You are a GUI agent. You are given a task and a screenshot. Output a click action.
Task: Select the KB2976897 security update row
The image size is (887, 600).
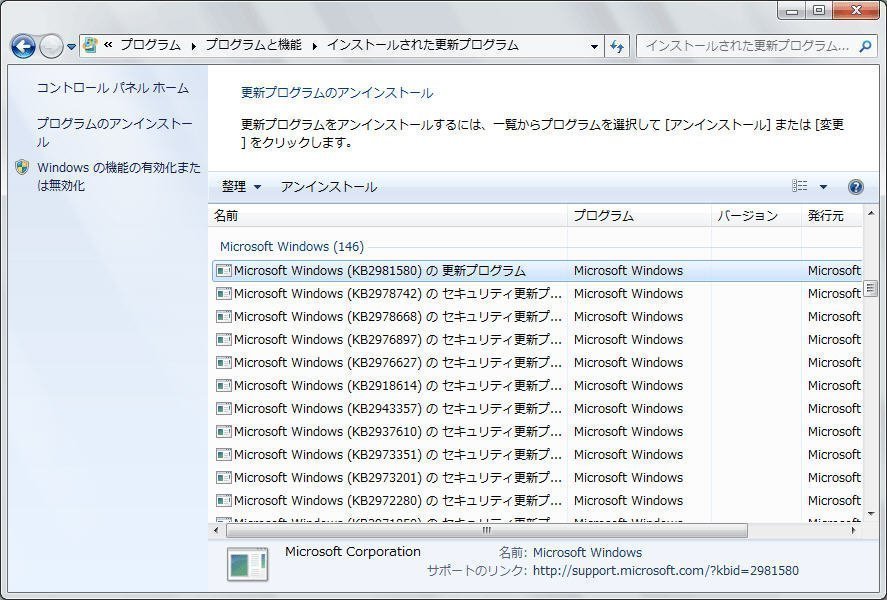[x=537, y=339]
